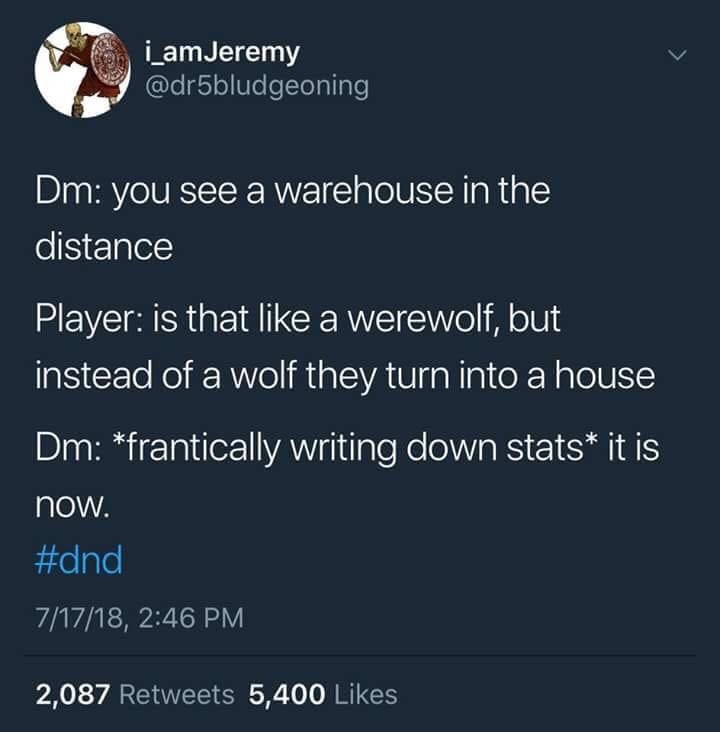Click the 7/17/18, 2:46 PM timestamp
Viewport: 720px width, 732px height.
[x=140, y=618]
